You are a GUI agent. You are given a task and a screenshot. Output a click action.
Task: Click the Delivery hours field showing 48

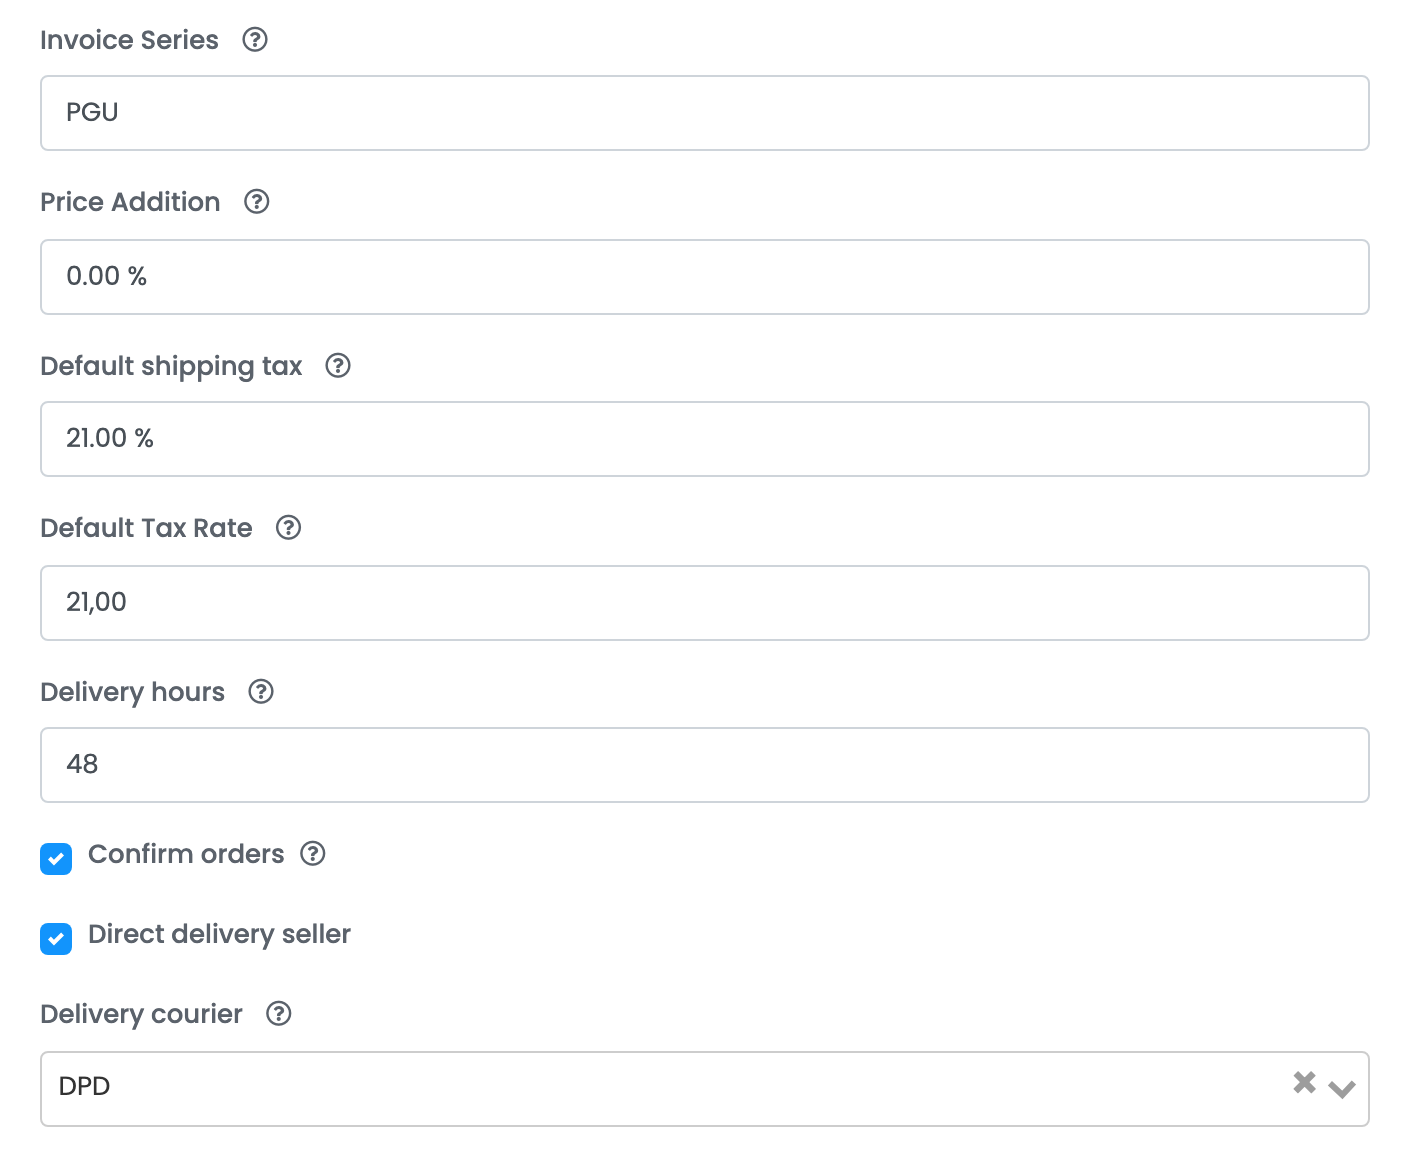pyautogui.click(x=704, y=765)
